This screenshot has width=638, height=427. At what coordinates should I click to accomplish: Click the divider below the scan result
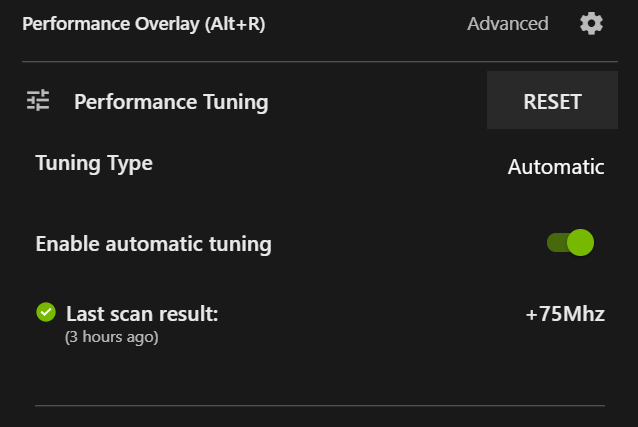coord(319,406)
